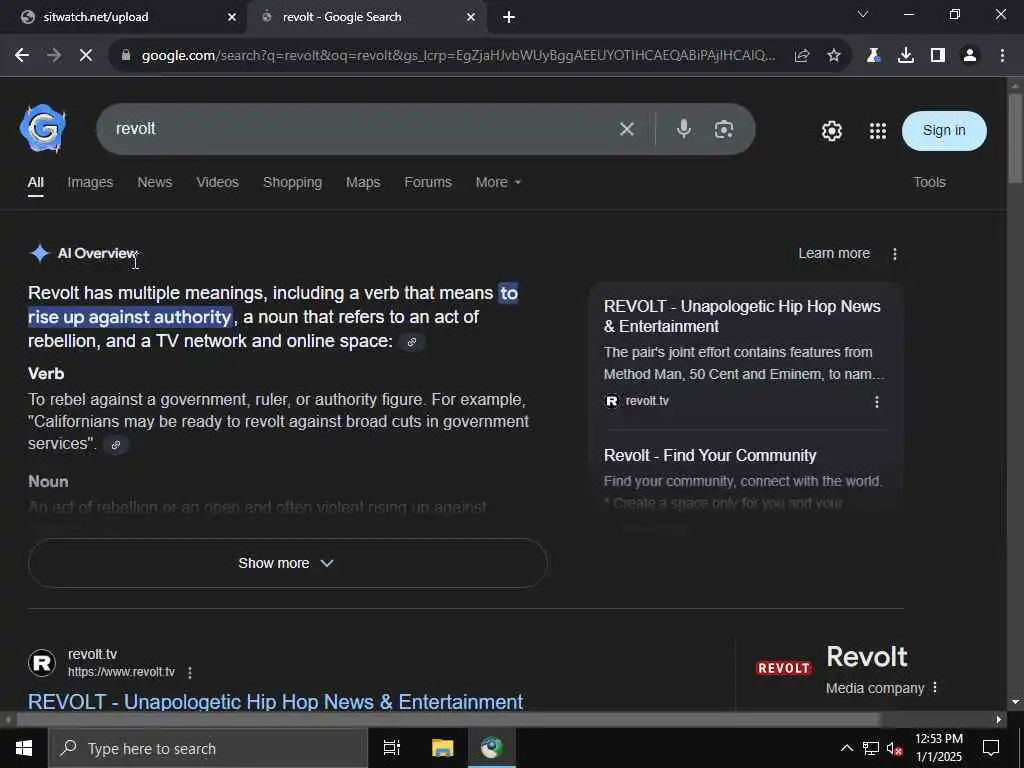Switch to Forums results
Image resolution: width=1024 pixels, height=768 pixels.
click(428, 182)
